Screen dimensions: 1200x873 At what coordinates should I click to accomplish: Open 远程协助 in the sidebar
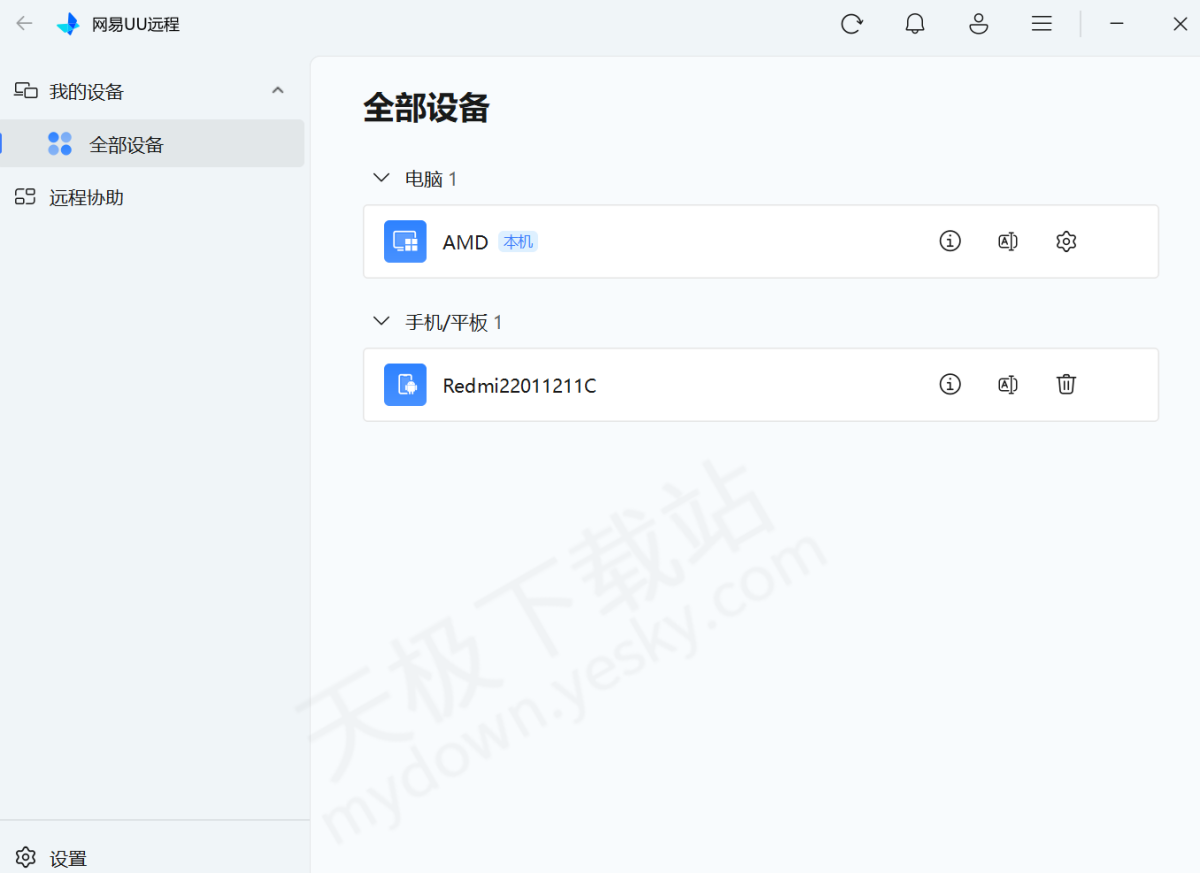[152, 197]
